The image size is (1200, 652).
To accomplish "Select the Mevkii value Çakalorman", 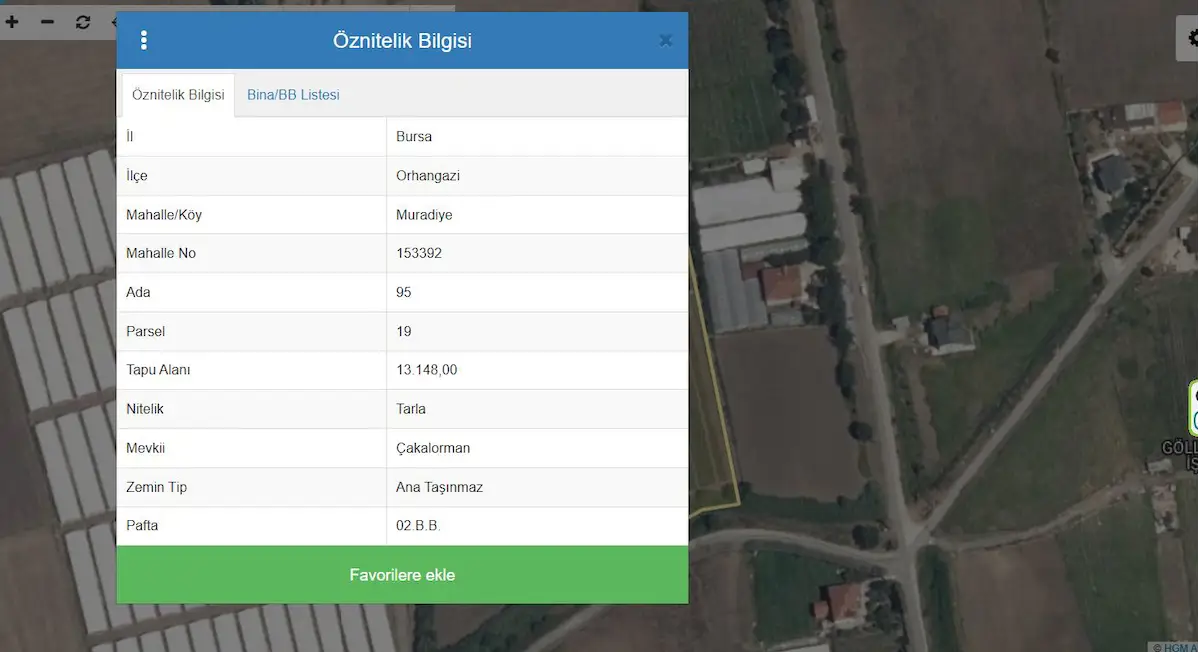I will tap(537, 448).
